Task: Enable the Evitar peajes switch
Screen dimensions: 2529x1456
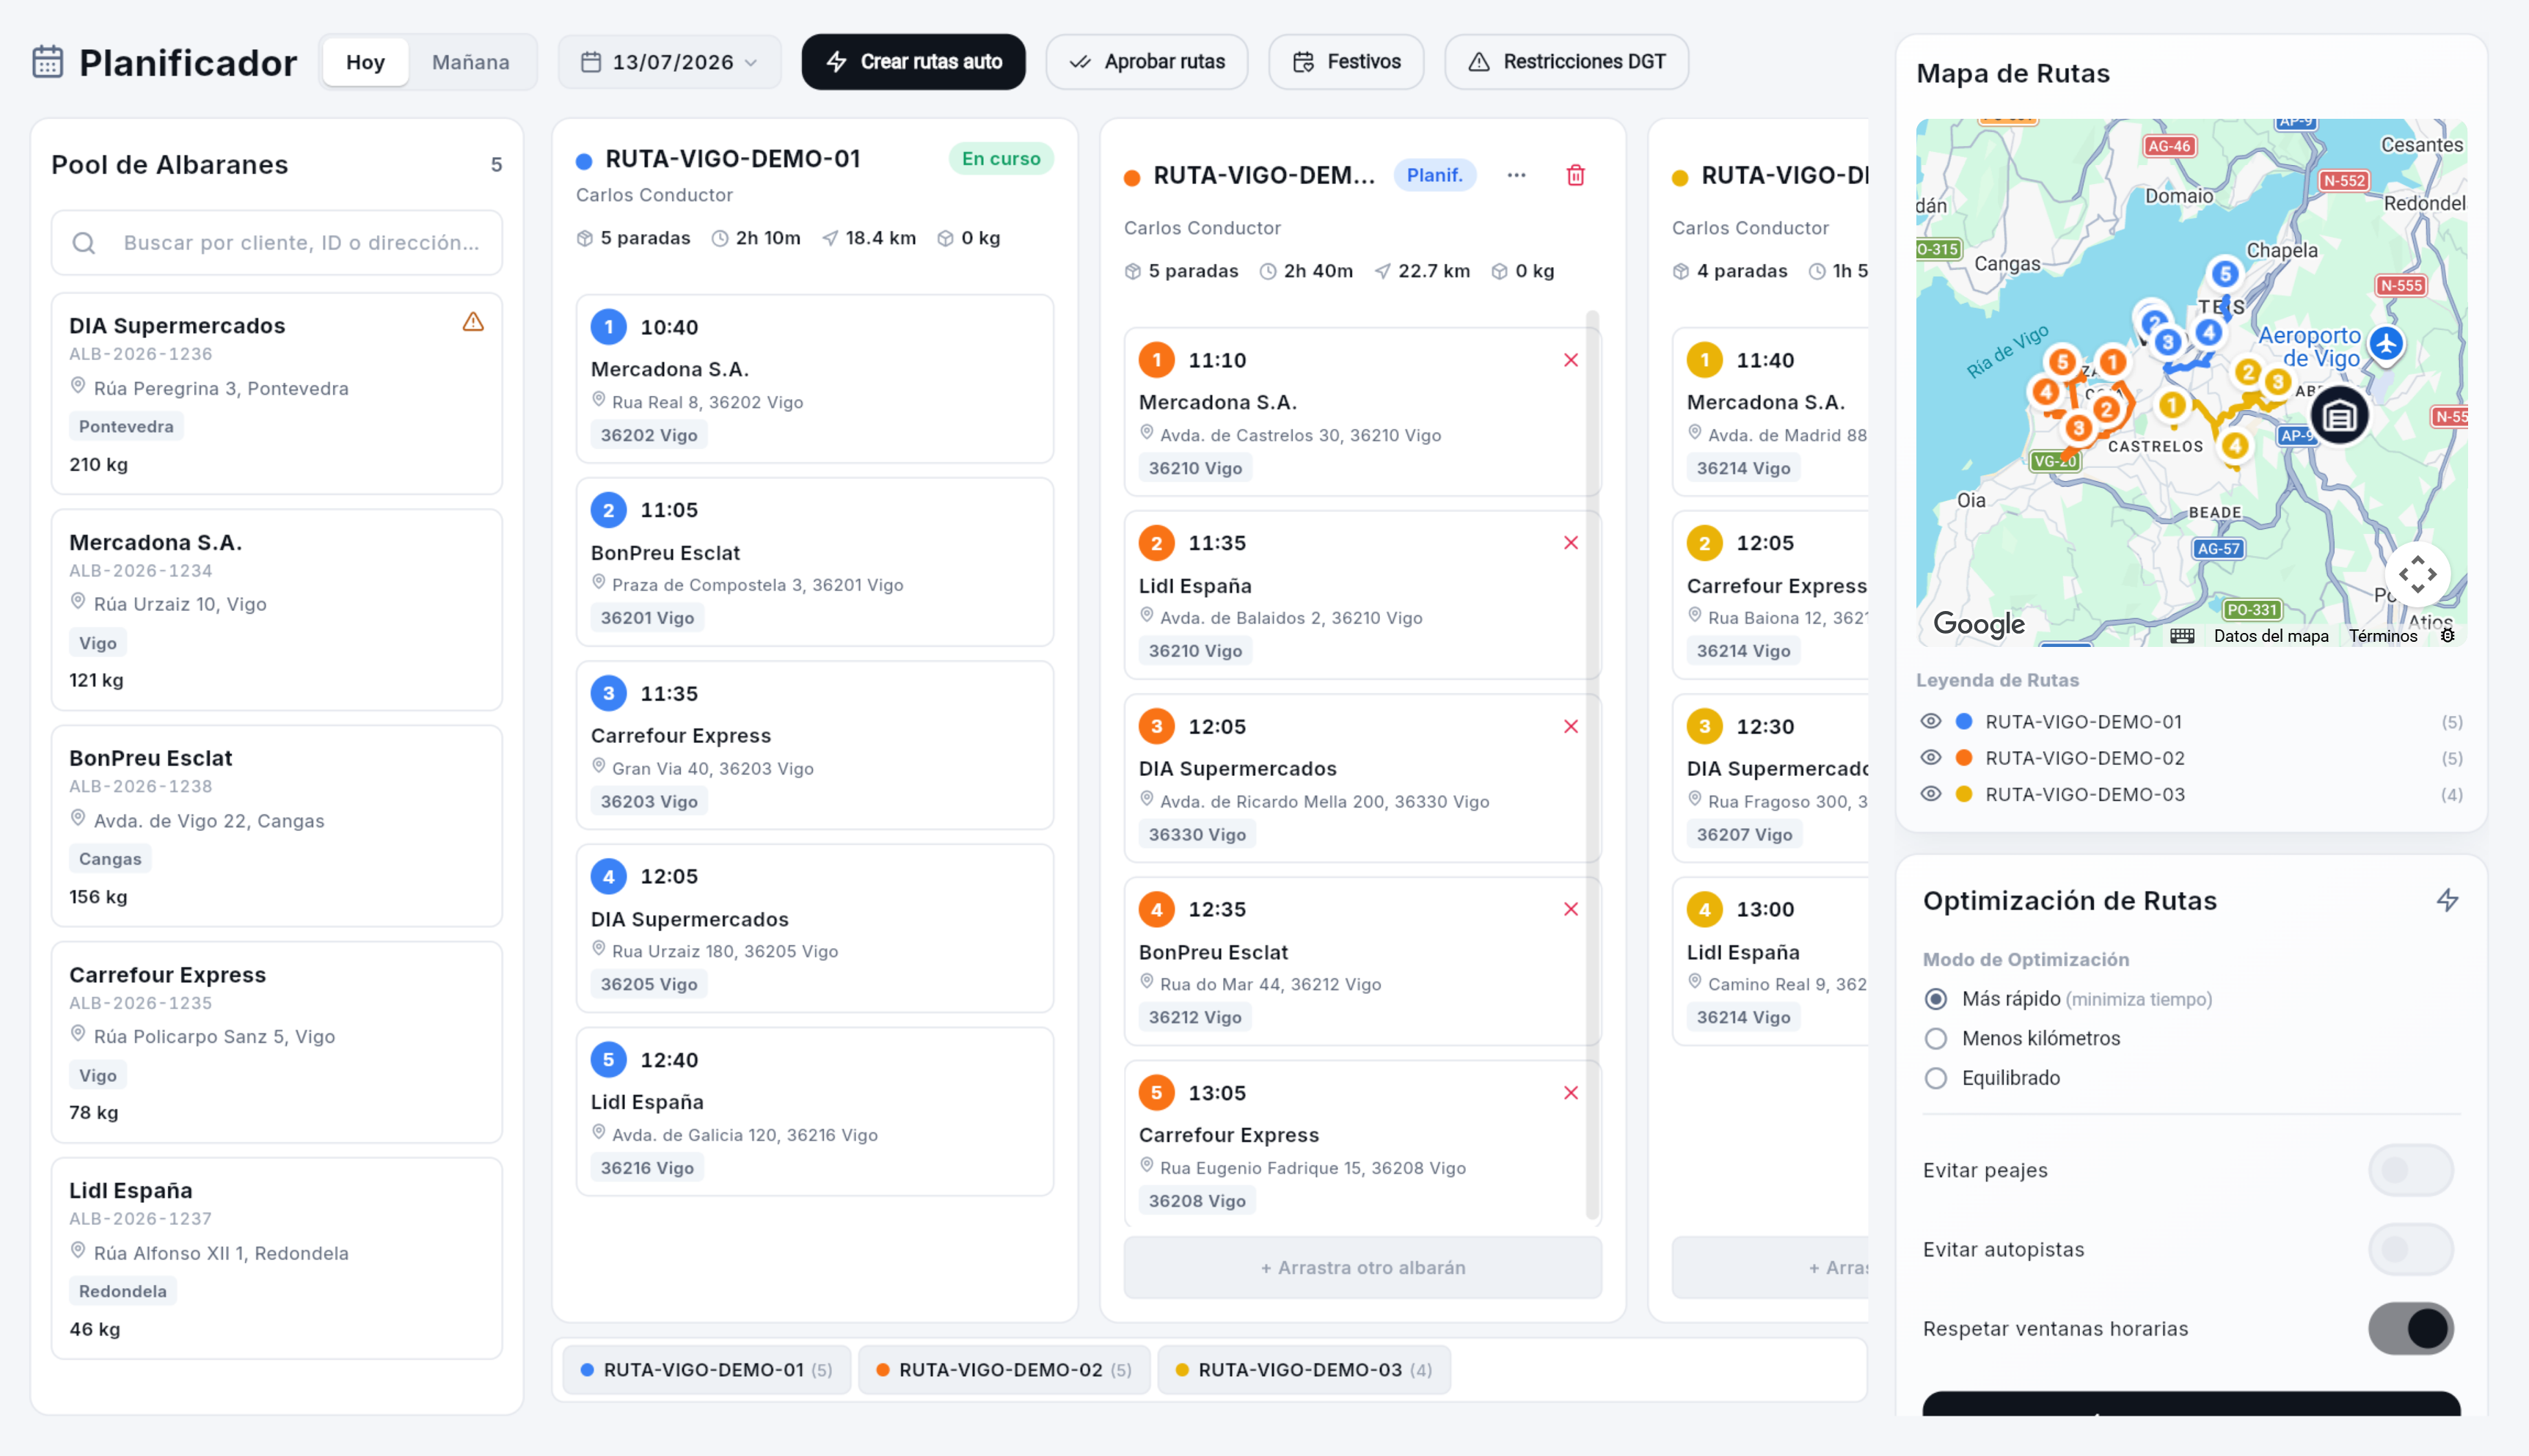Action: pos(2410,1170)
